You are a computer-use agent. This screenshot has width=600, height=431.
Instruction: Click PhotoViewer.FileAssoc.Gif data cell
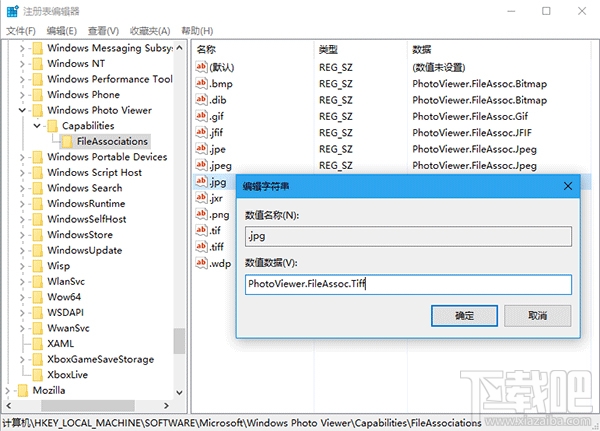pos(470,116)
